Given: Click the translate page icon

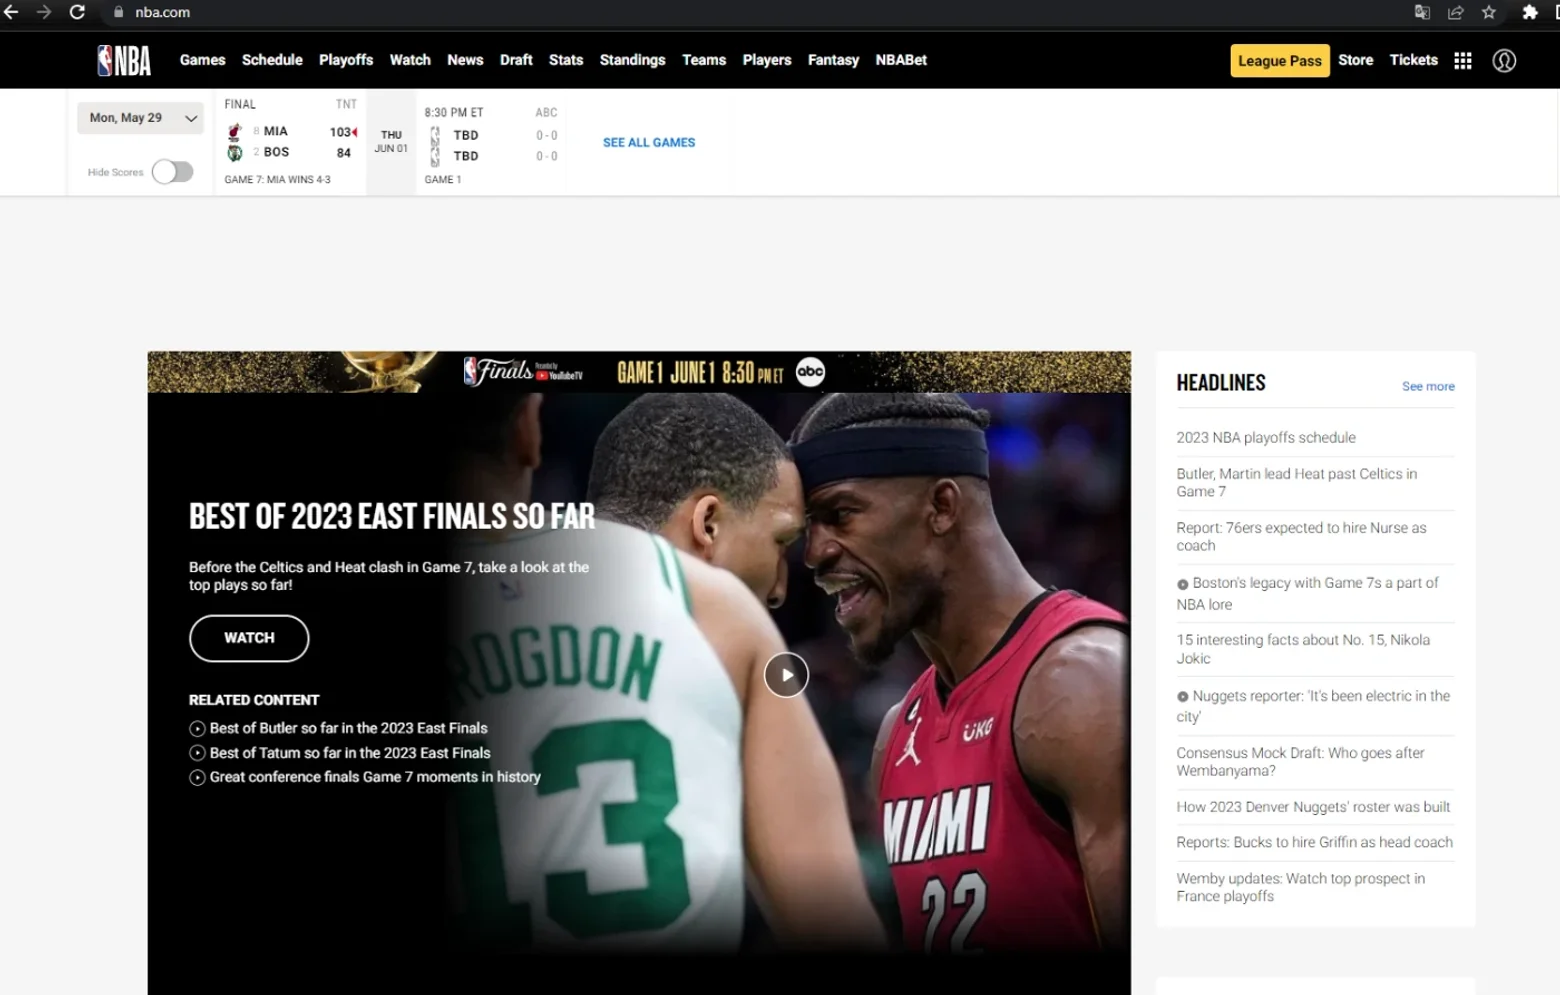Looking at the screenshot, I should [x=1422, y=12].
